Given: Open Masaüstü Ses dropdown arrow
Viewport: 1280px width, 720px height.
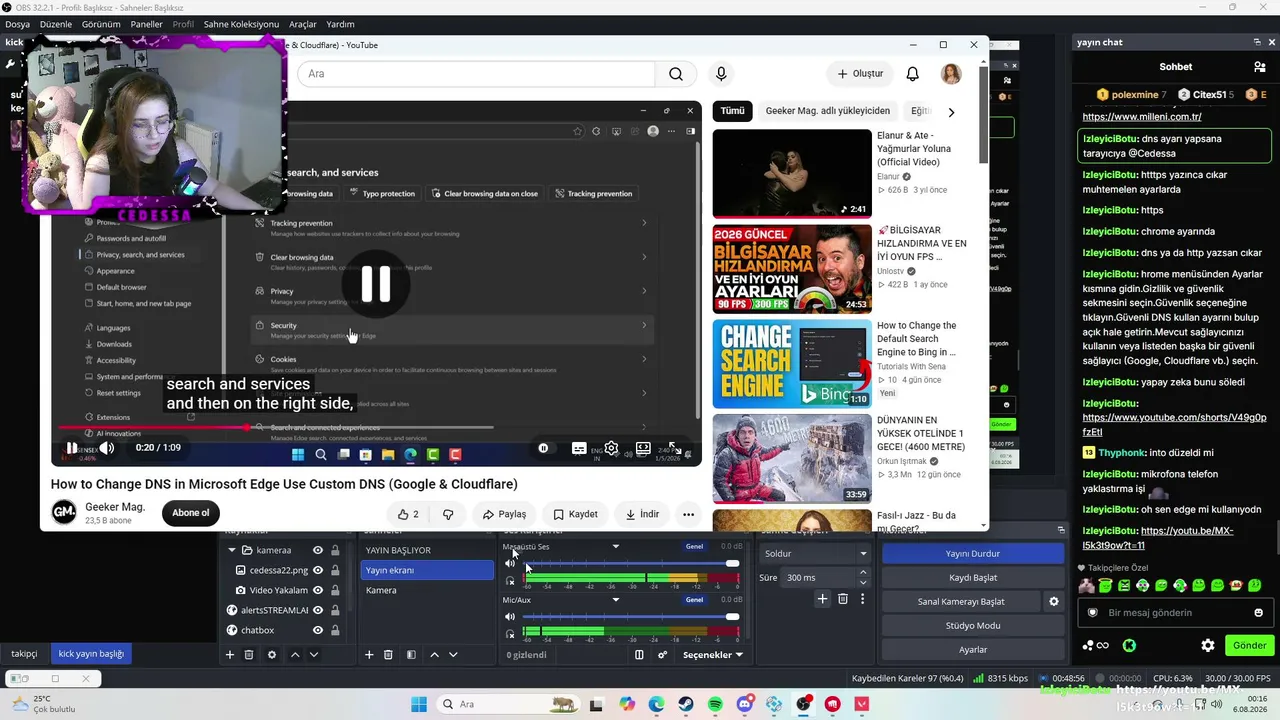Looking at the screenshot, I should tap(616, 547).
